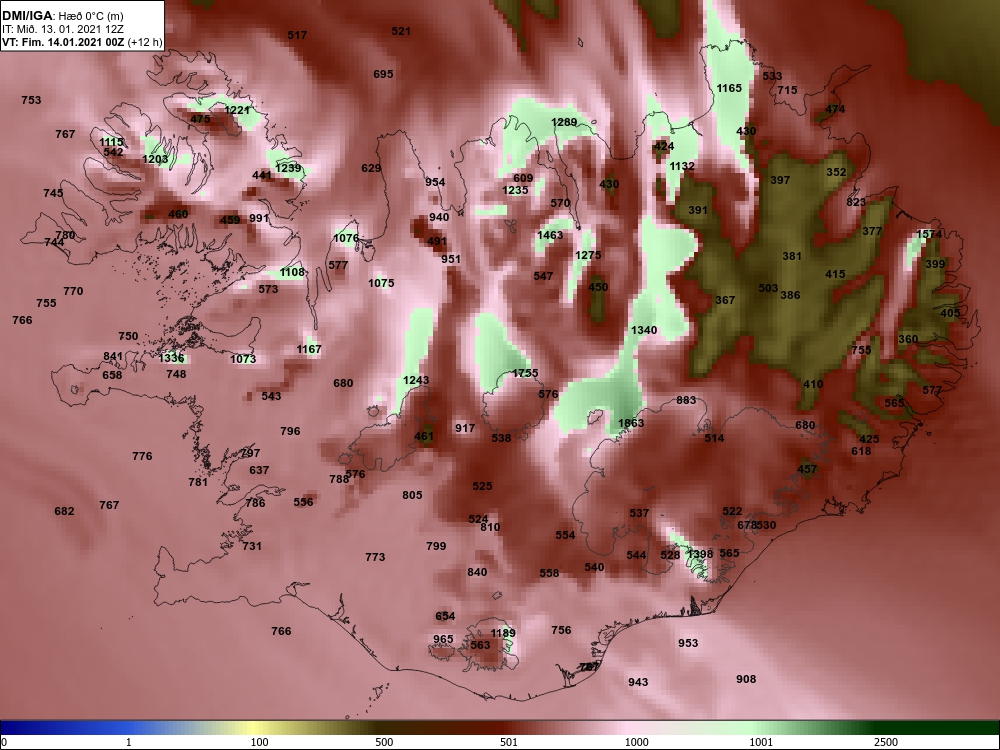Click the map value "1132"
1000x750 pixels.
pos(682,166)
